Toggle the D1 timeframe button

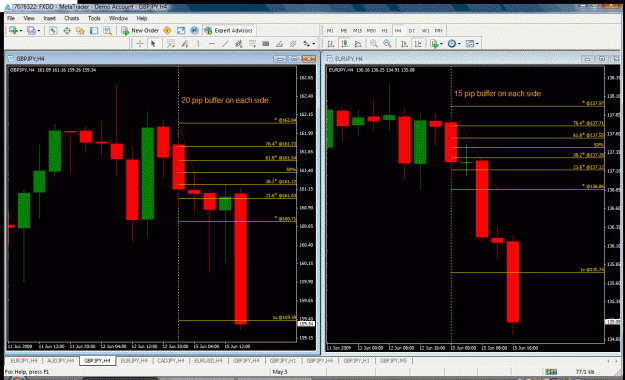tap(412, 31)
